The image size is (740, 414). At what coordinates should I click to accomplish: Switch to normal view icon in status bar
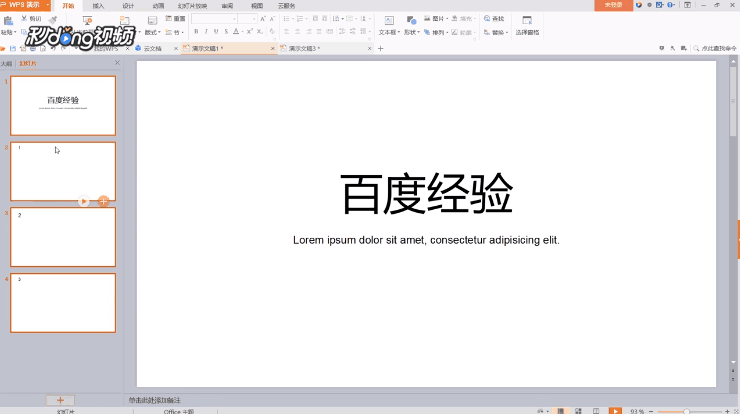coord(560,411)
